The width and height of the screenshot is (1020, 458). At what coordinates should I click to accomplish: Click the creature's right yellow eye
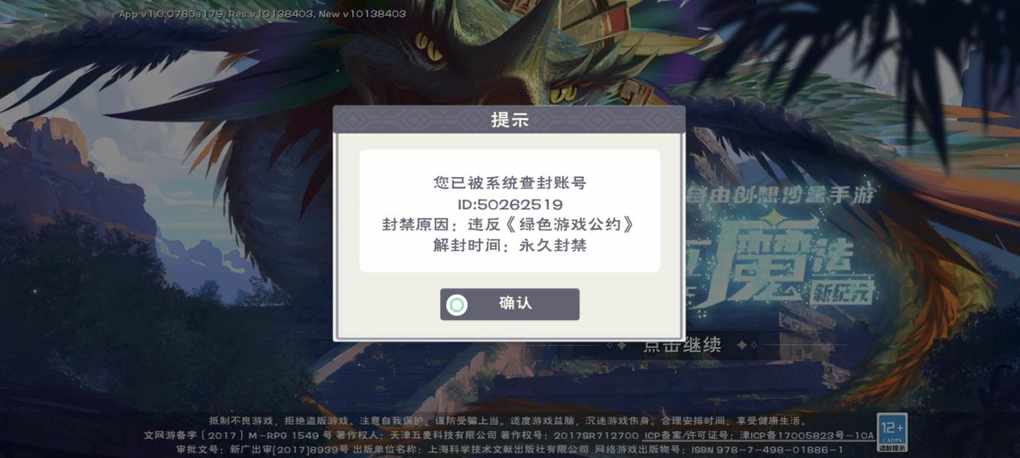(x=562, y=95)
